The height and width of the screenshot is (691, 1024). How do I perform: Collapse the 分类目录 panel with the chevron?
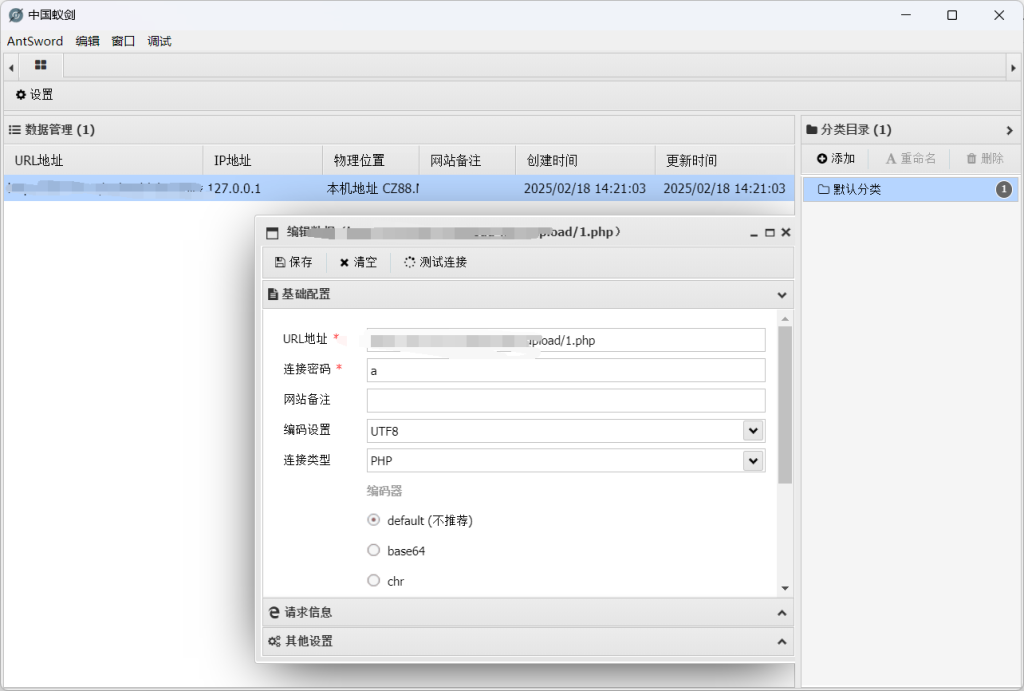click(x=1010, y=130)
